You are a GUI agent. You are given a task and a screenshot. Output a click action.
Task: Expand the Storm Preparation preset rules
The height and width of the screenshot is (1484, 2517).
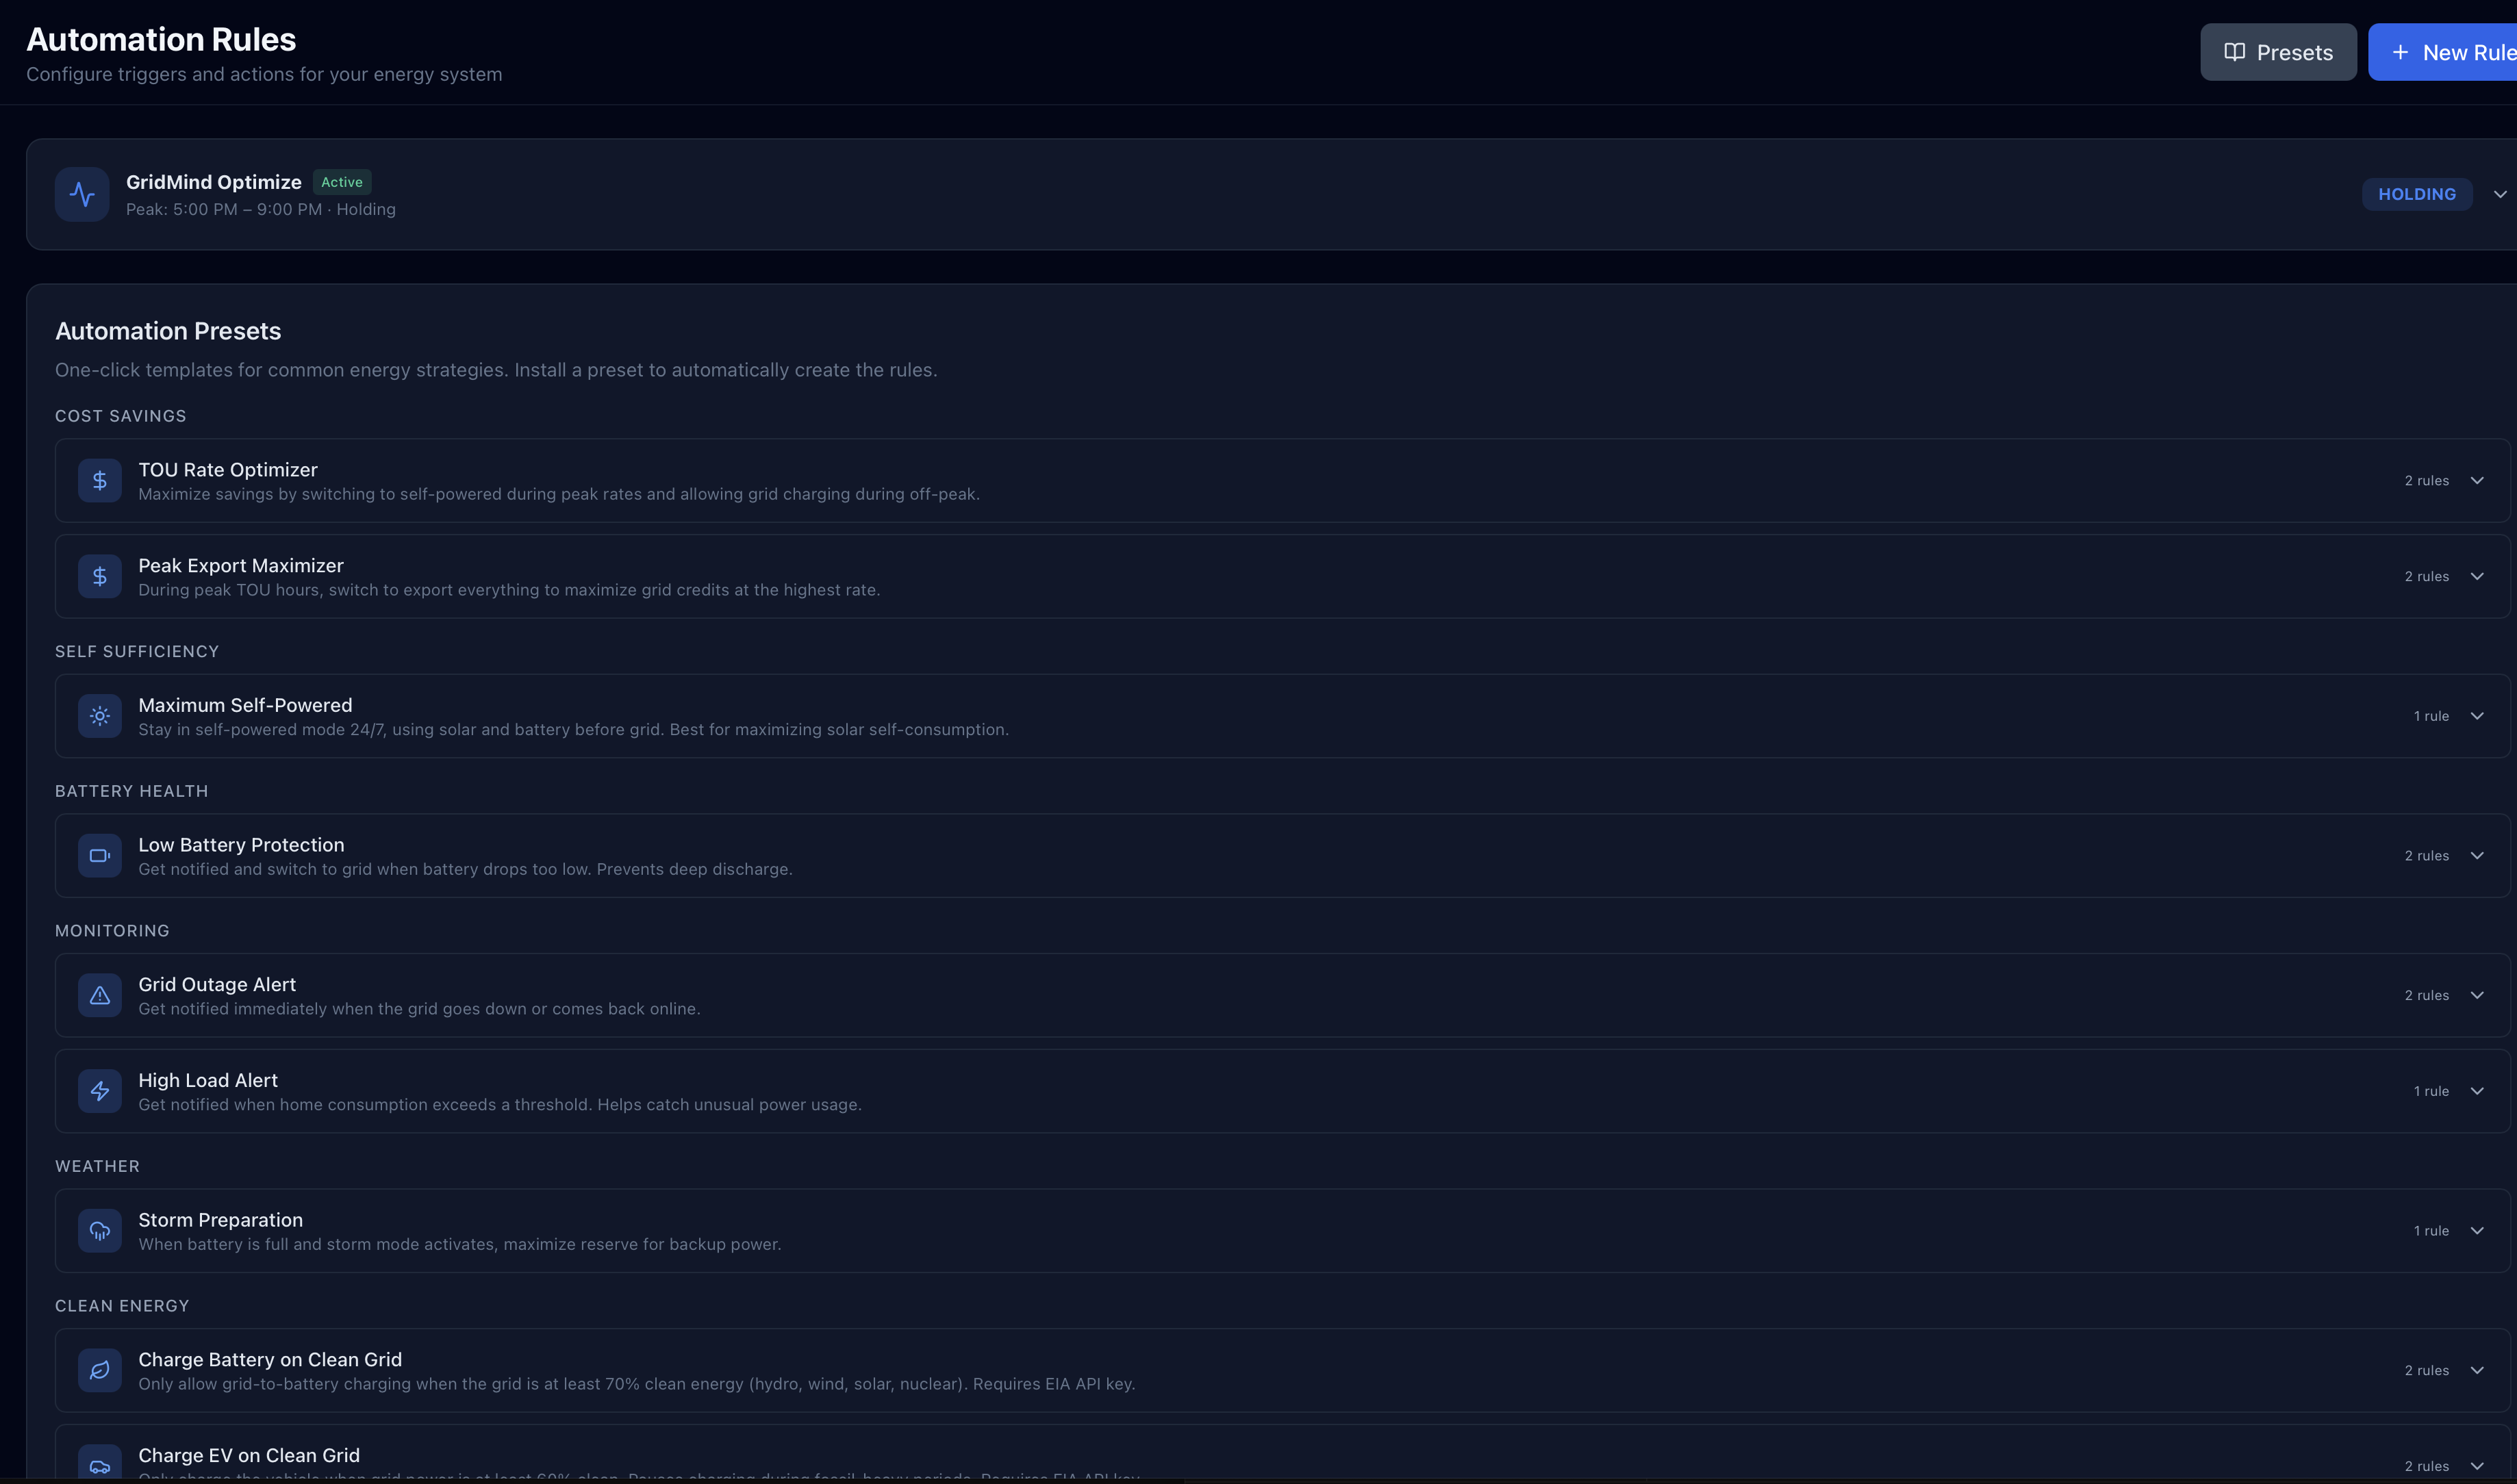tap(2478, 1230)
